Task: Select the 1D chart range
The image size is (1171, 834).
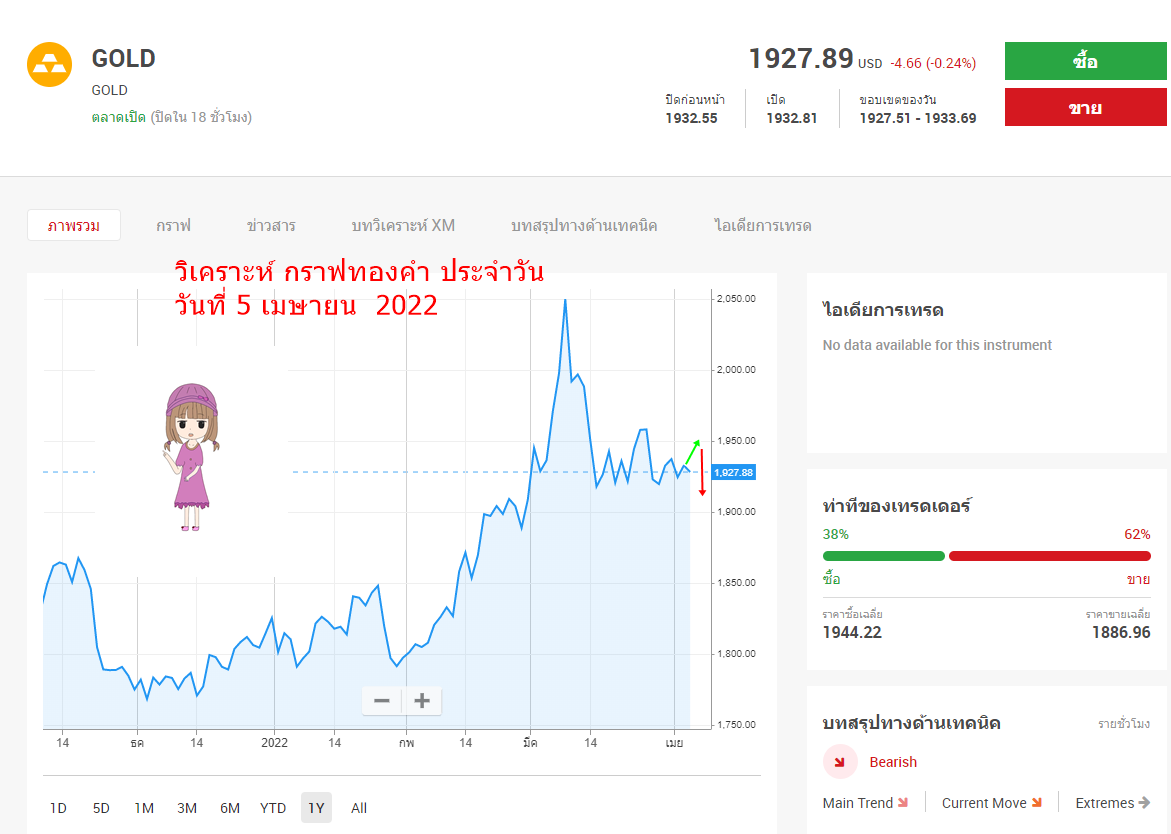Action: point(58,808)
